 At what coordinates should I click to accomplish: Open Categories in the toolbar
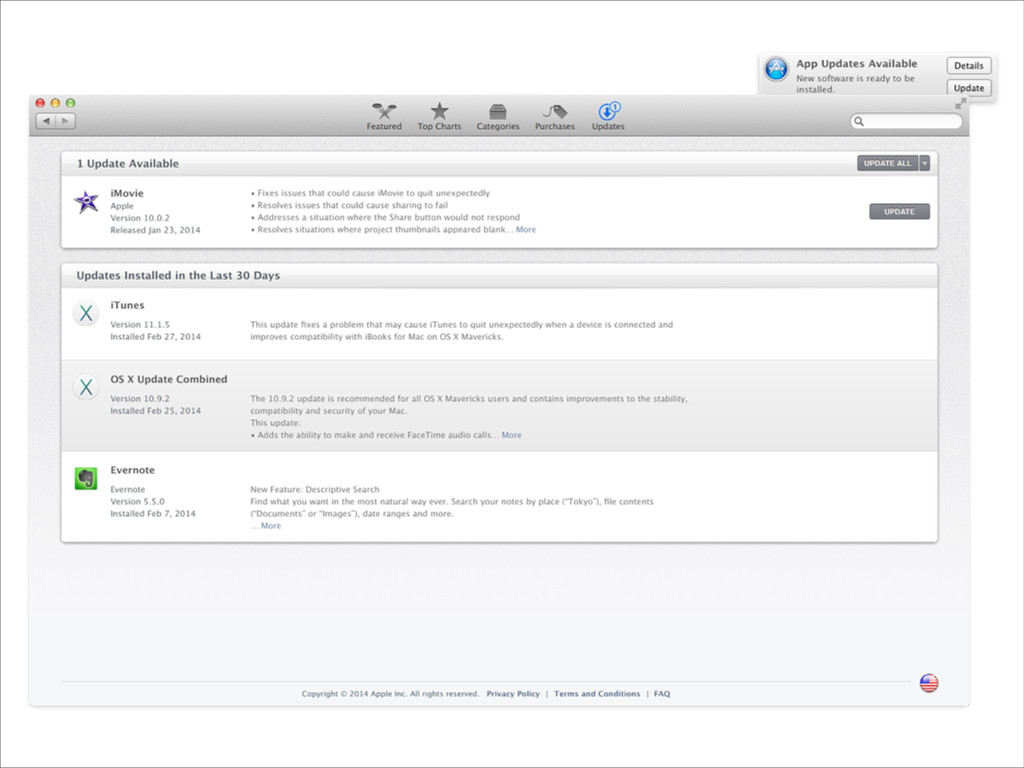(498, 117)
